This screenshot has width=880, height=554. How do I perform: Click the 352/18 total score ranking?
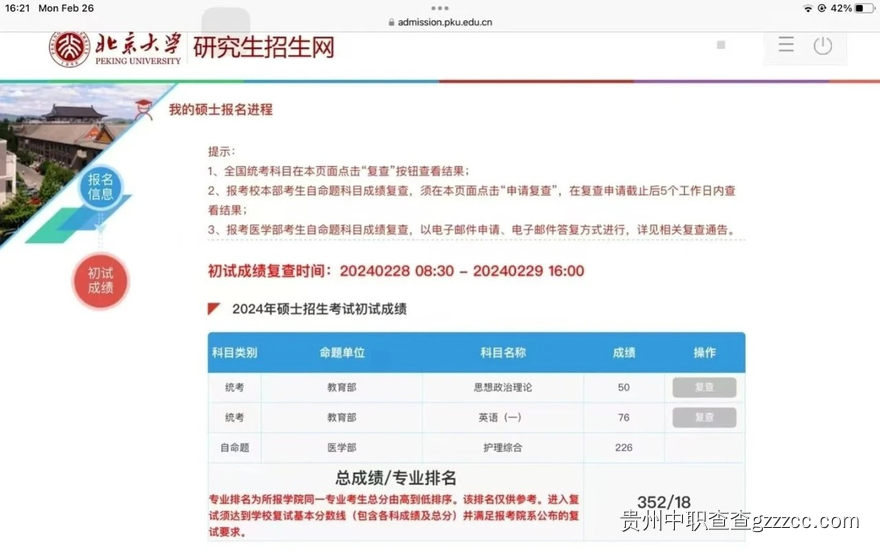664,502
